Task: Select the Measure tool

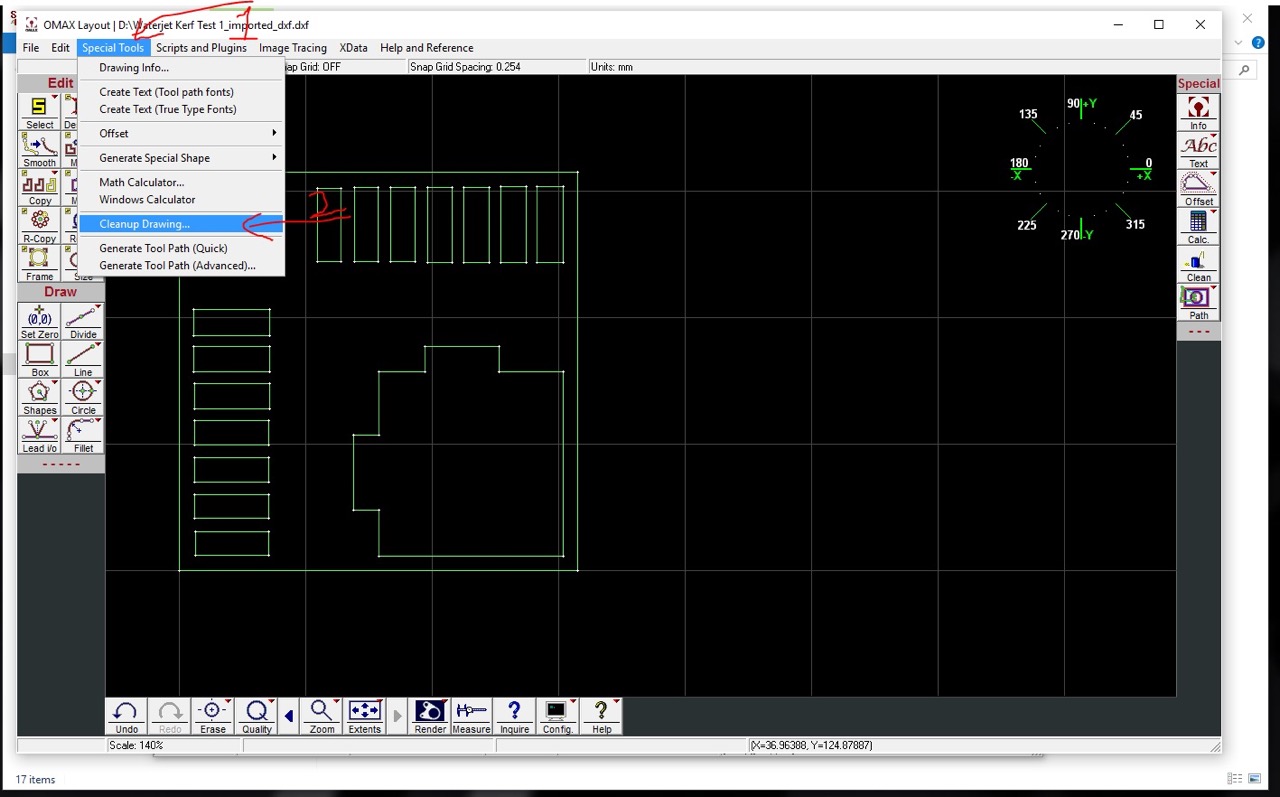Action: (471, 716)
